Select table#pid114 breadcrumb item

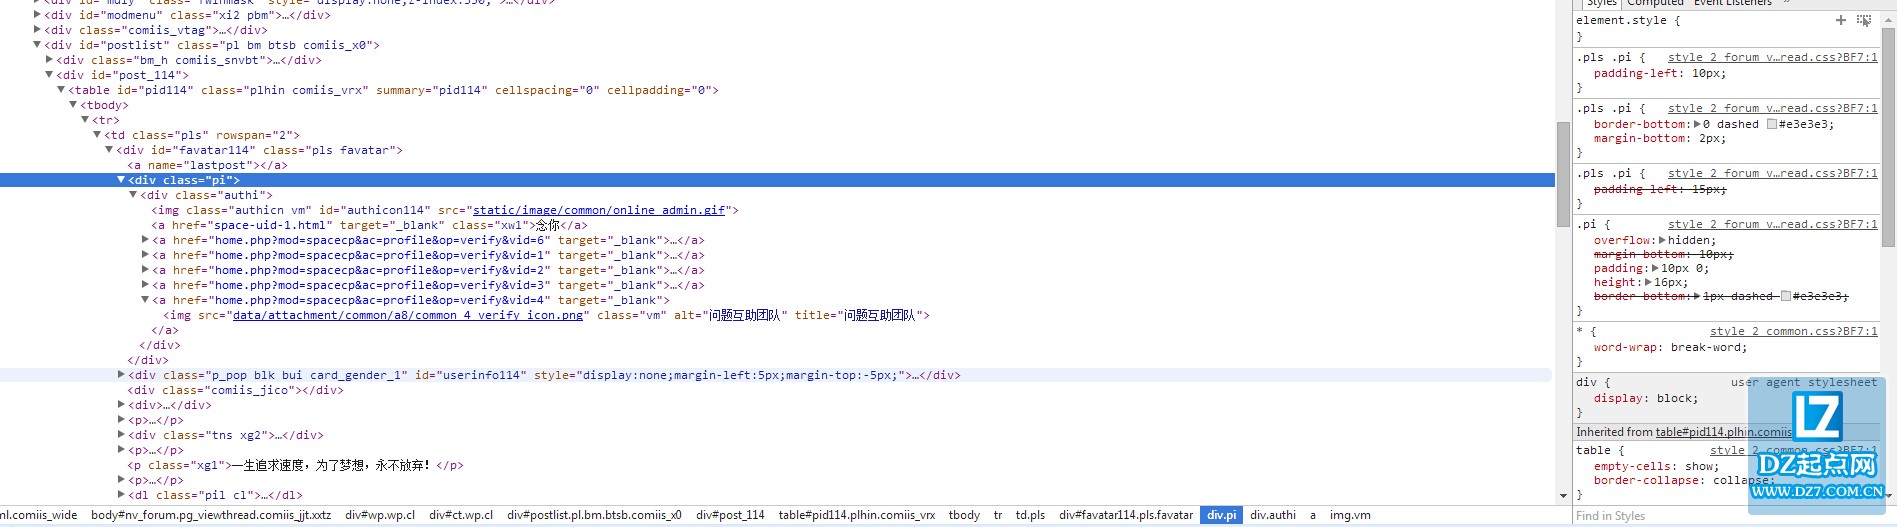point(857,515)
